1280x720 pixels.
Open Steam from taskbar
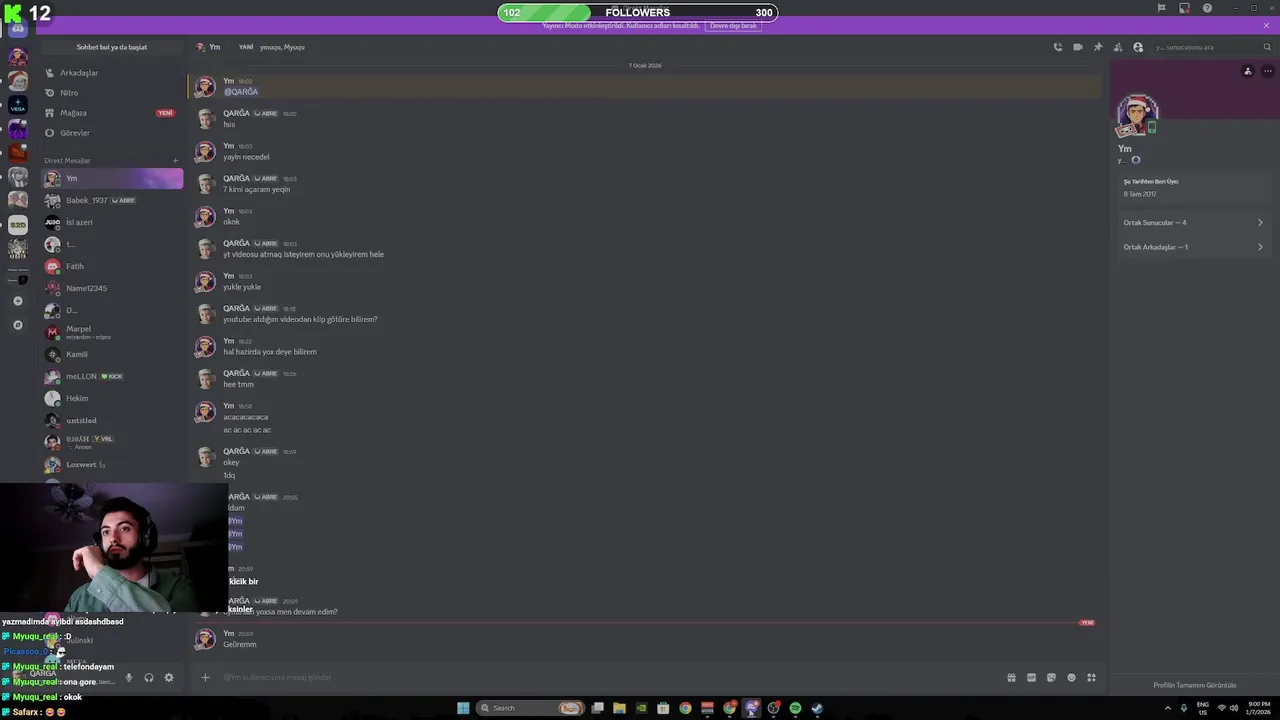pyautogui.click(x=817, y=708)
